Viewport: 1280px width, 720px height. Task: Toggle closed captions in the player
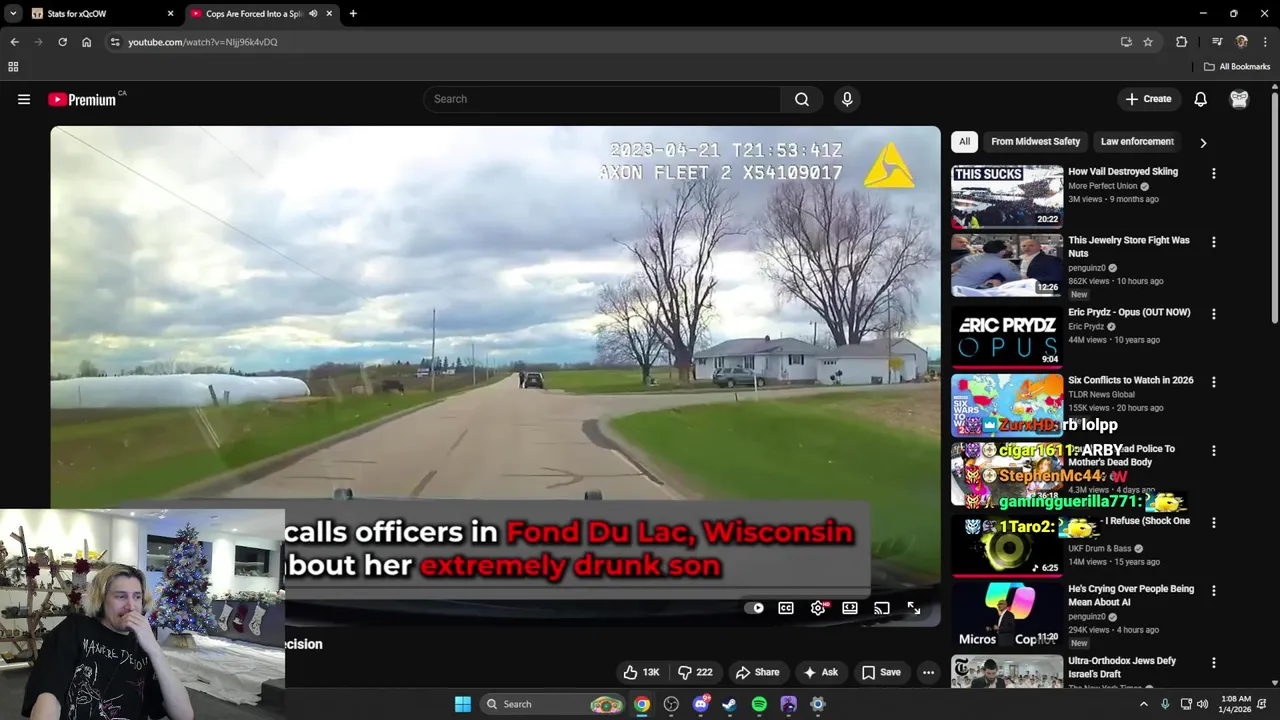pos(786,608)
